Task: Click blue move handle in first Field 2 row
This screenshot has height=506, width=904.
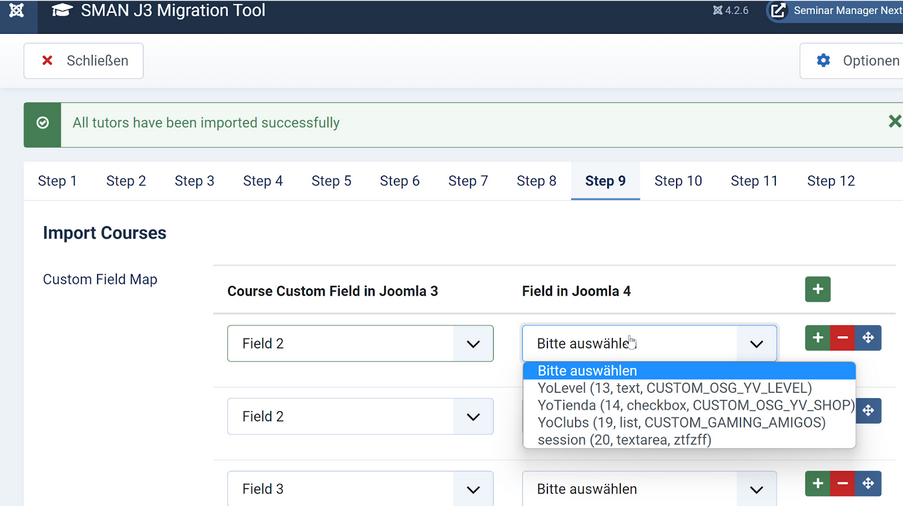Action: 868,338
